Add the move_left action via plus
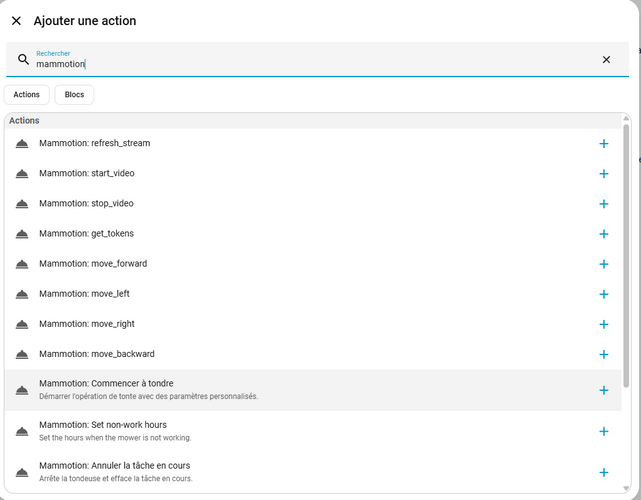Viewport: 641px width, 500px height. (604, 294)
